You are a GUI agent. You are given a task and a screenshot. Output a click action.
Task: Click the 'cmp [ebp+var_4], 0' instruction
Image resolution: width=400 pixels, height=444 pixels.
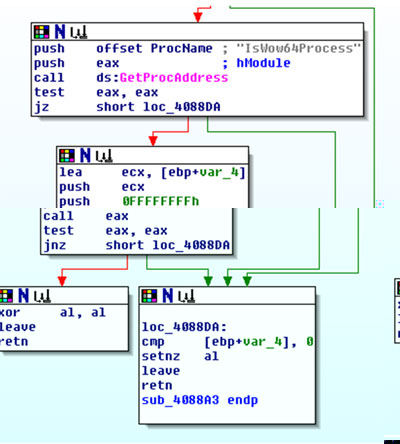[228, 342]
